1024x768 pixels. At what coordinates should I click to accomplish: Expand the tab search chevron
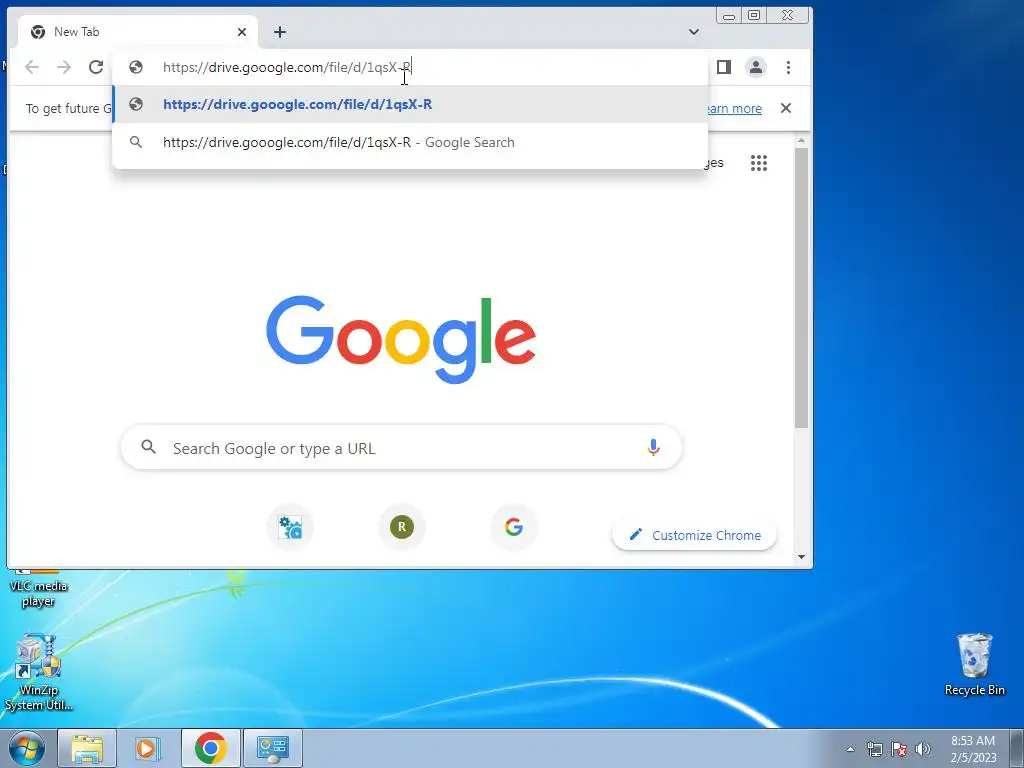pos(694,32)
